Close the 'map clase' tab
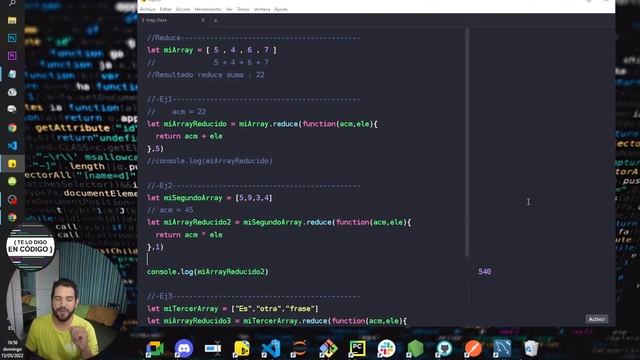This screenshot has height=360, width=640. point(203,20)
